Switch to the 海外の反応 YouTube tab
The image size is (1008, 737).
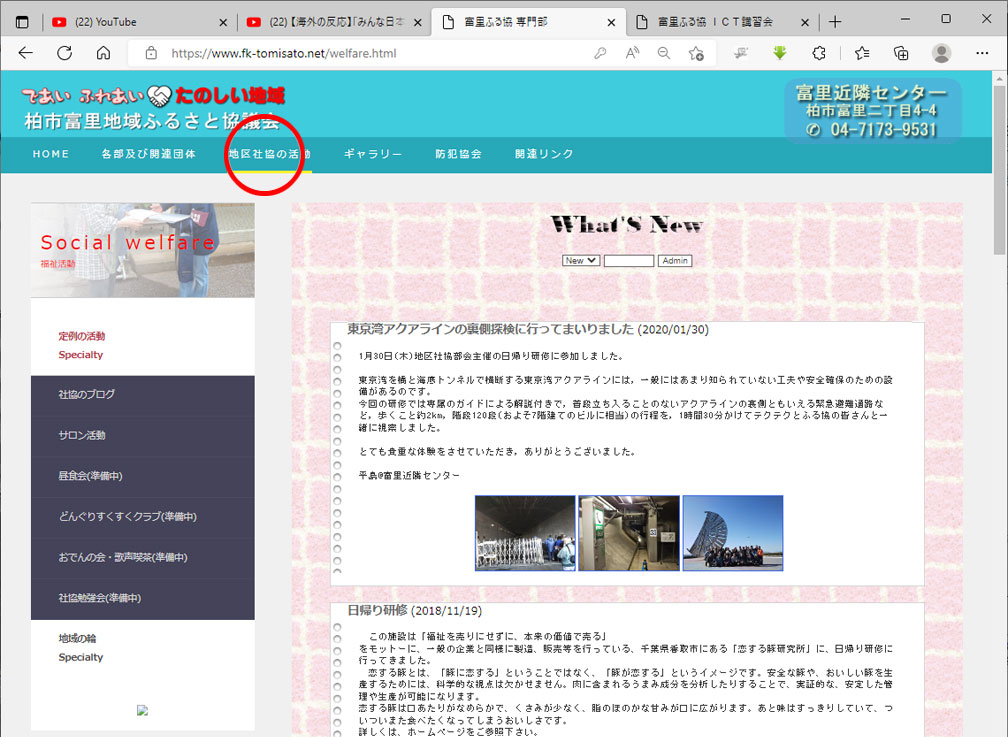coord(336,22)
